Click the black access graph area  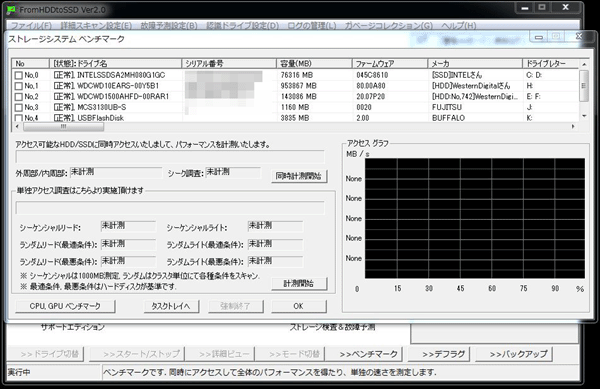click(x=475, y=218)
